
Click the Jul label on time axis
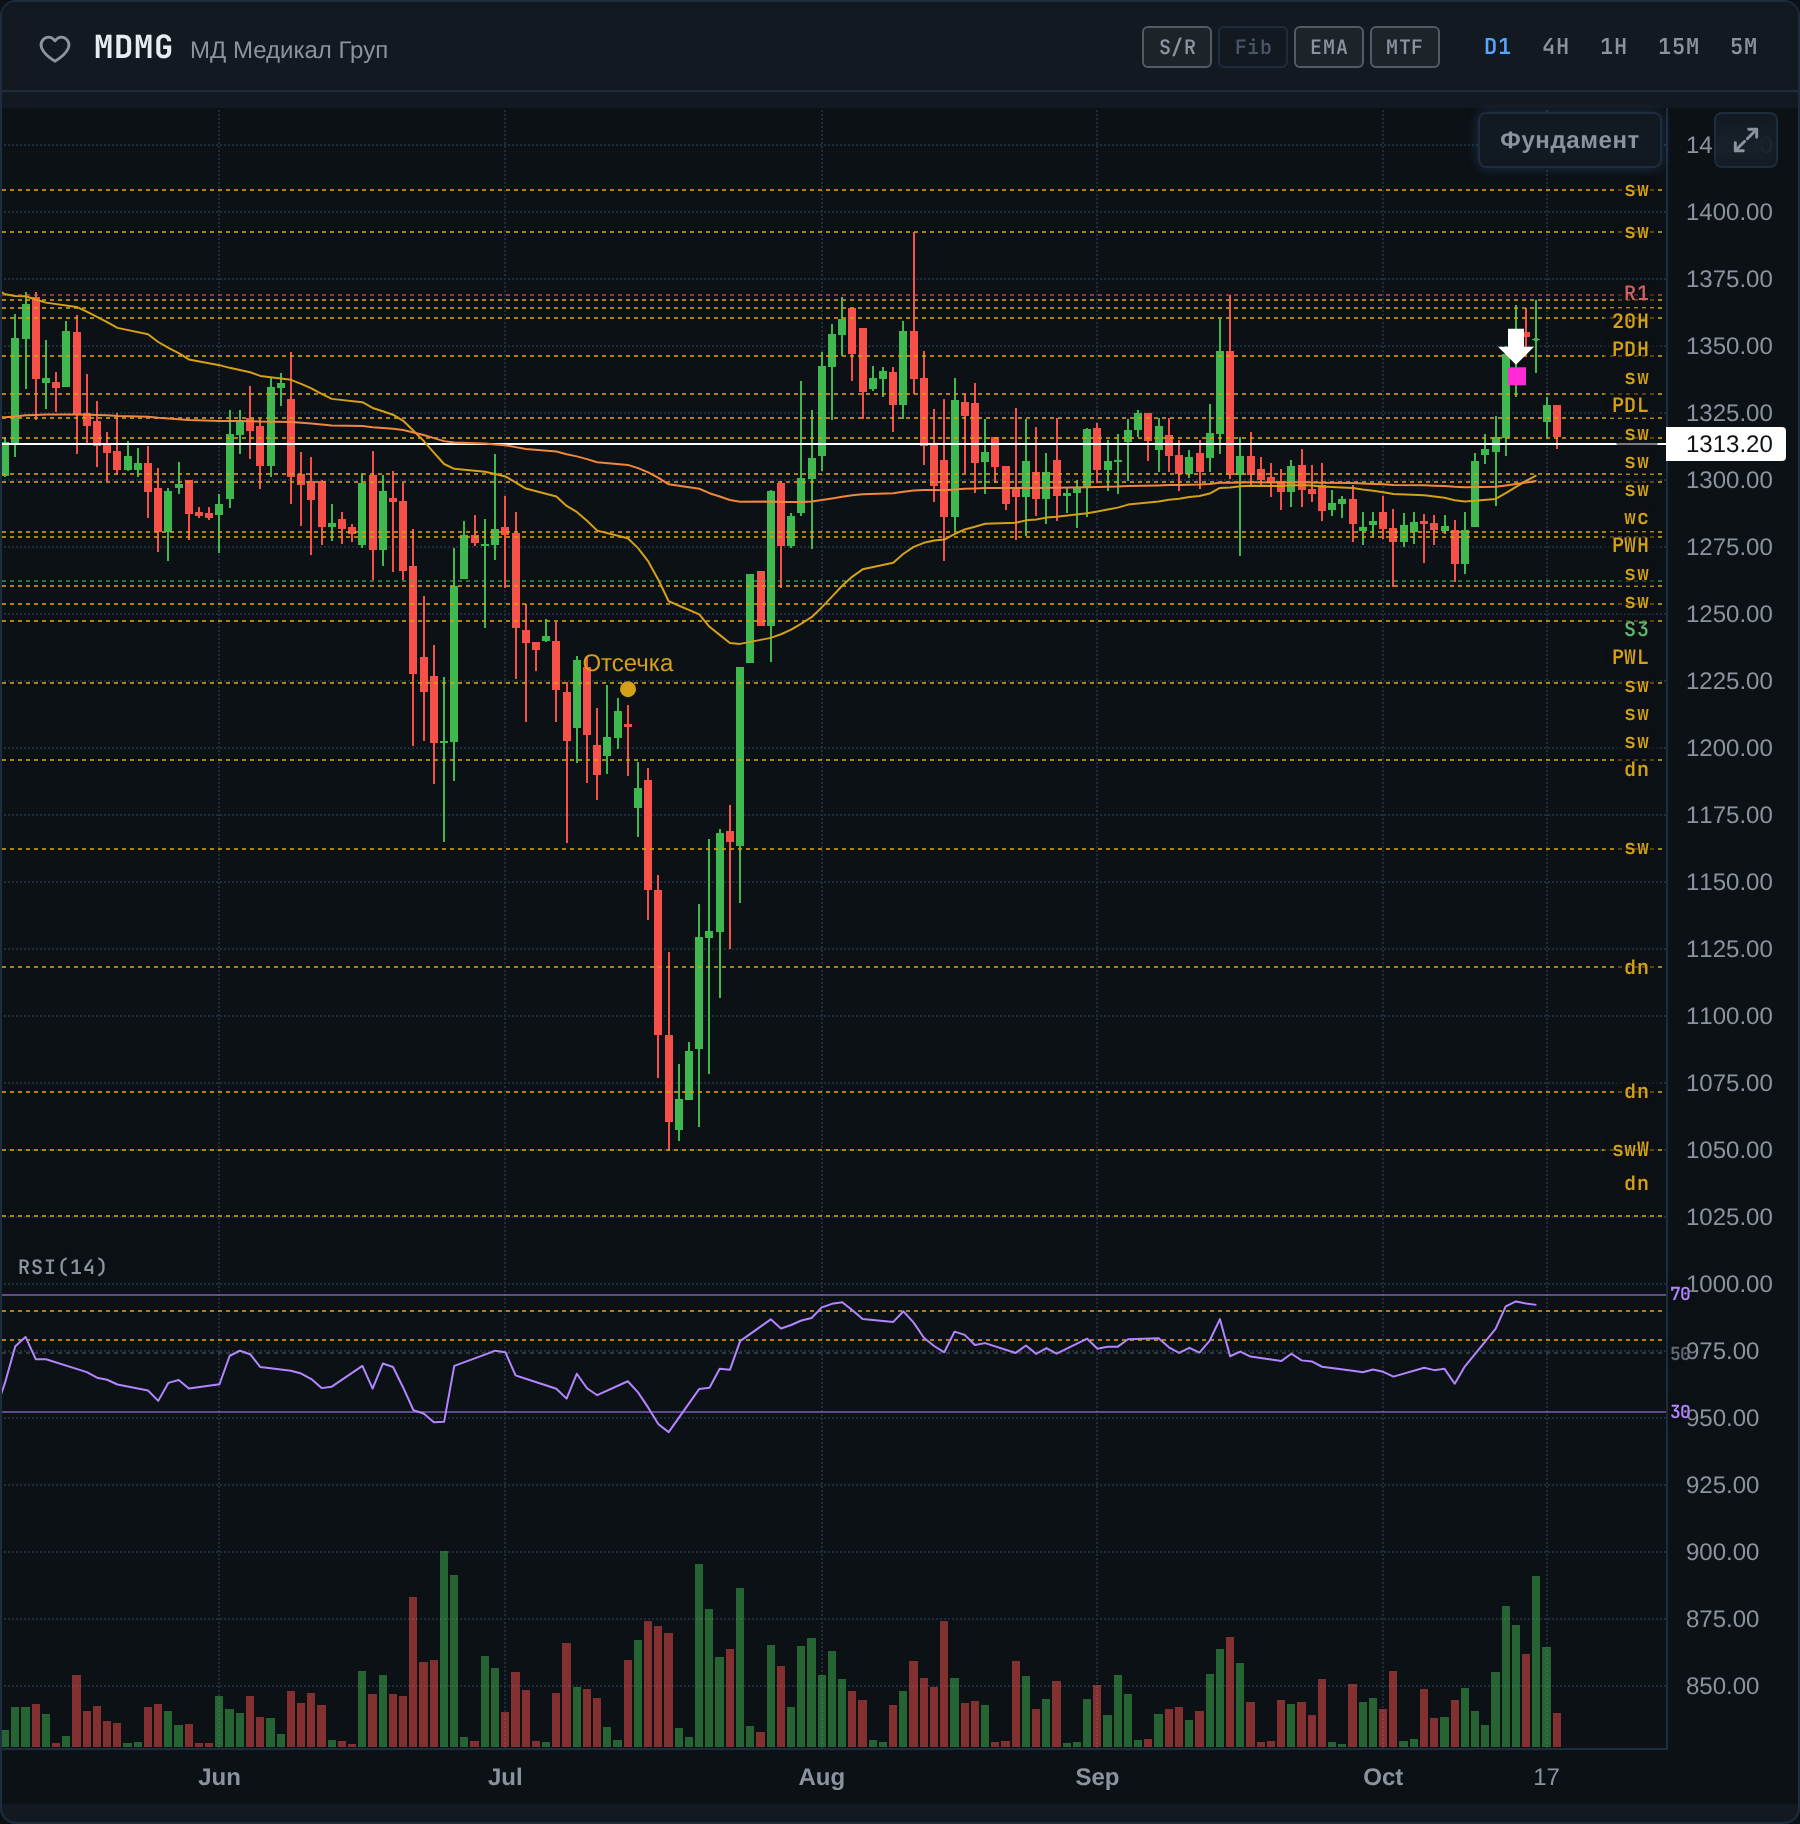click(504, 1777)
